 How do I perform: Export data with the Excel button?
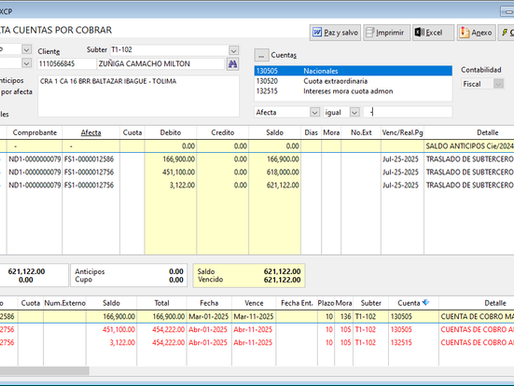(x=433, y=32)
